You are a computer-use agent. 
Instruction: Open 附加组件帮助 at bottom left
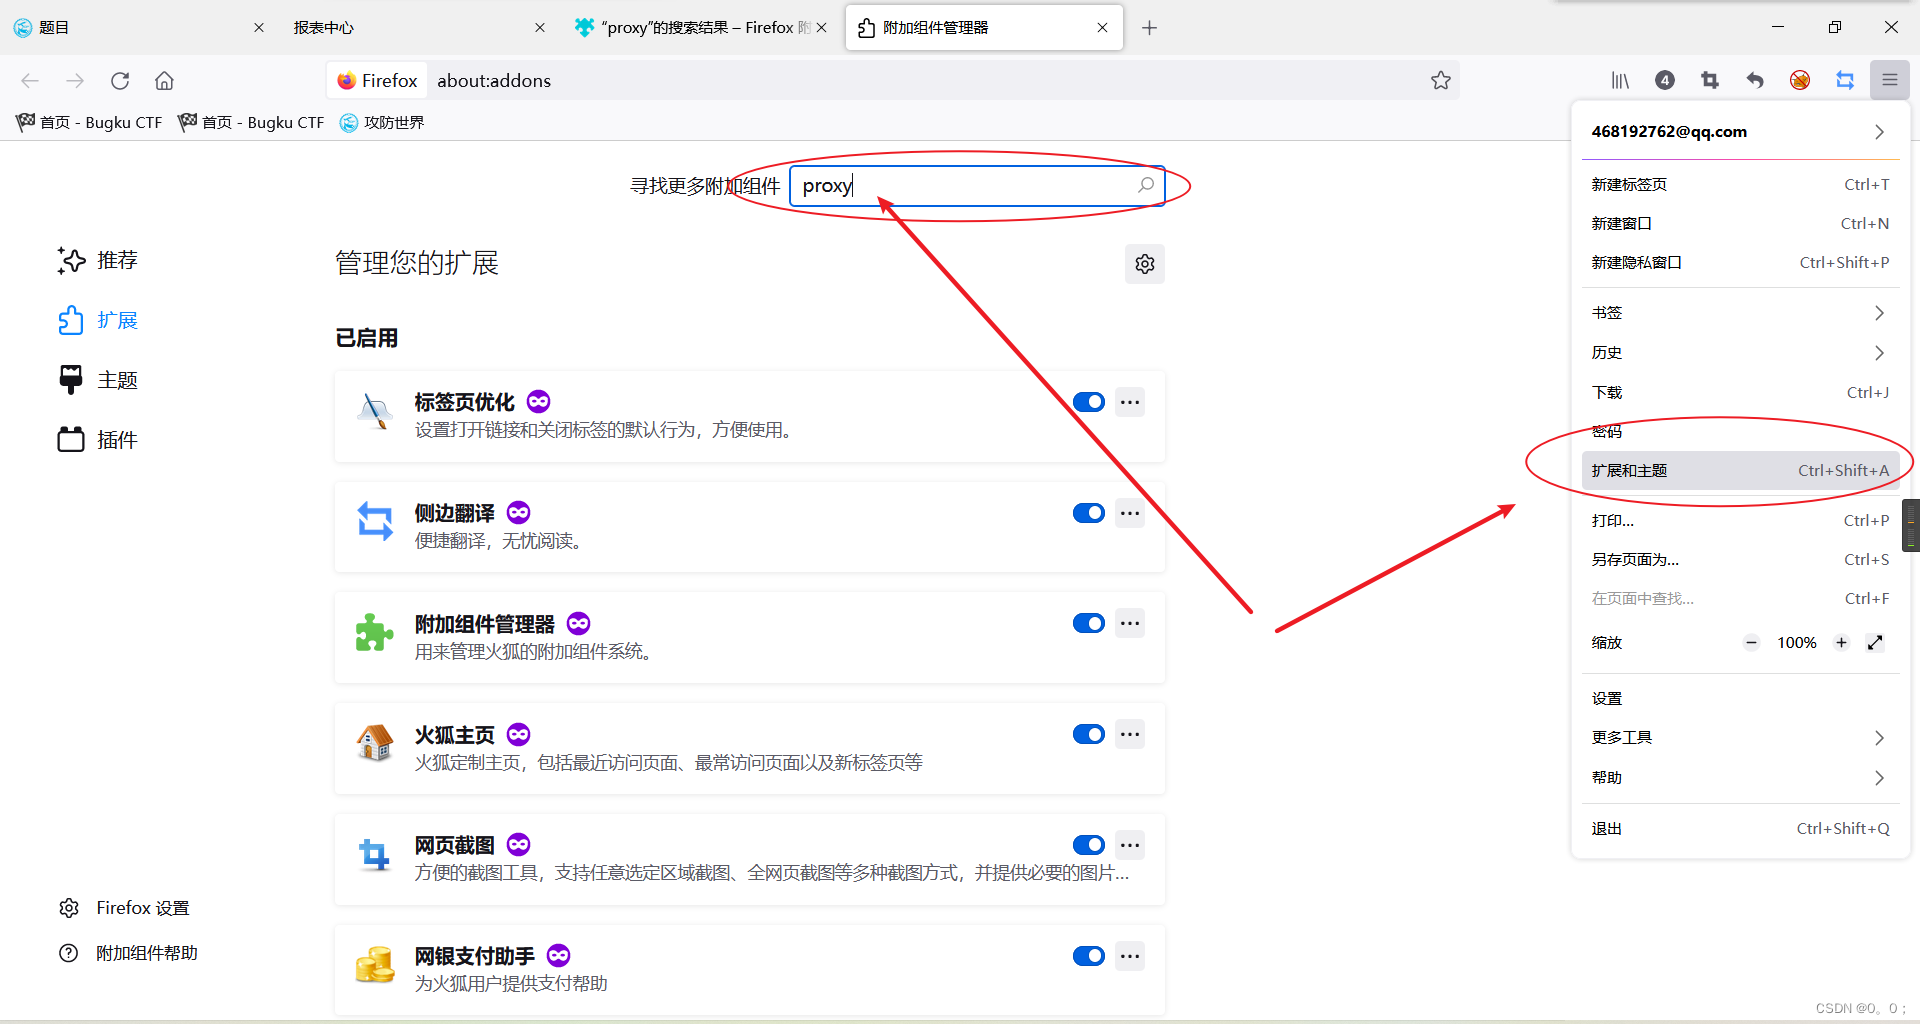coord(146,952)
